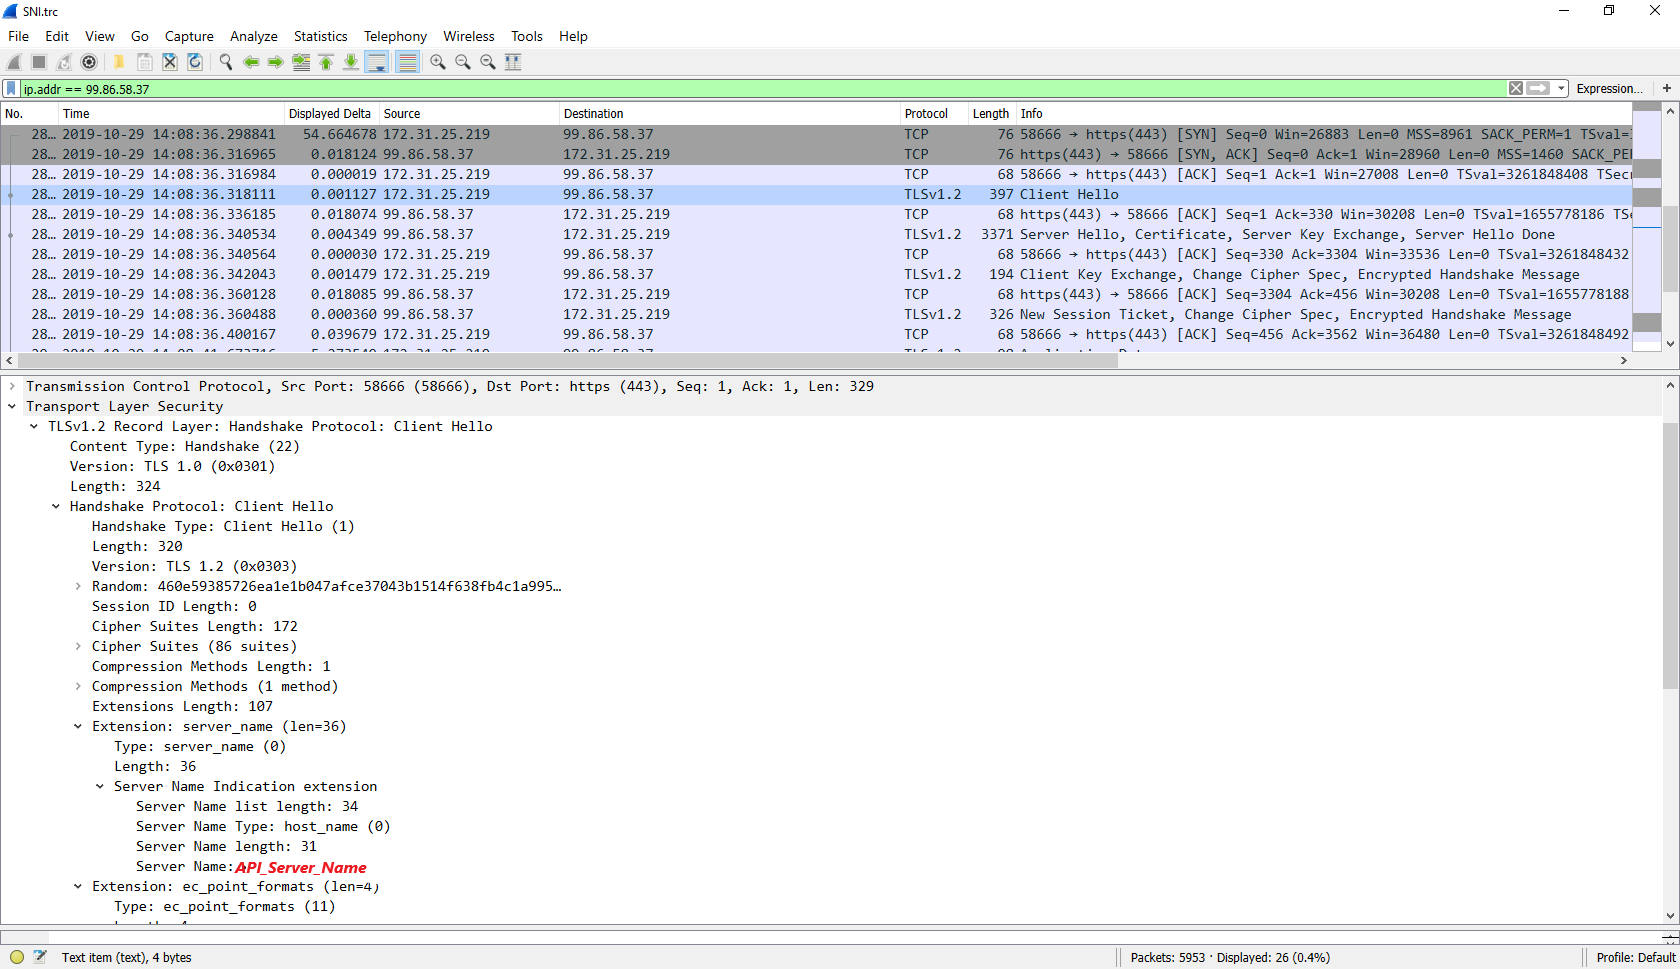Open the Statistics menu
1680x969 pixels.
[x=320, y=36]
